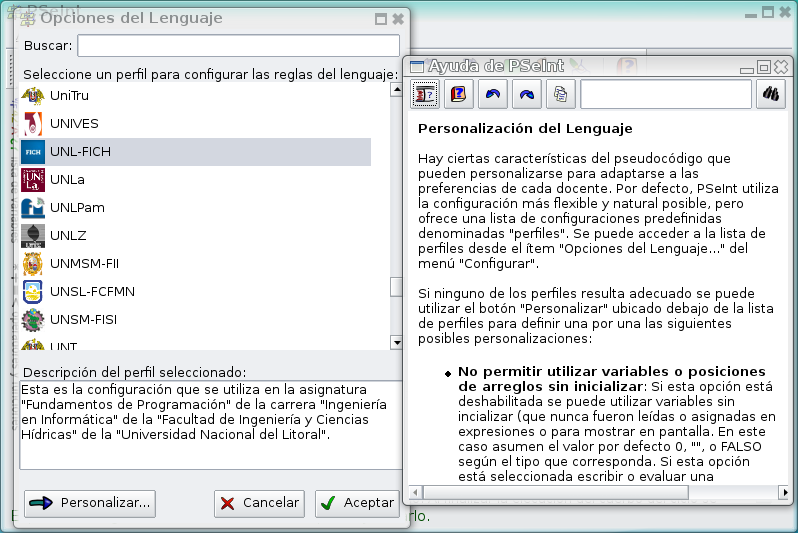The image size is (798, 533).
Task: Close the Ayuda de PSeInt window
Action: [x=781, y=67]
